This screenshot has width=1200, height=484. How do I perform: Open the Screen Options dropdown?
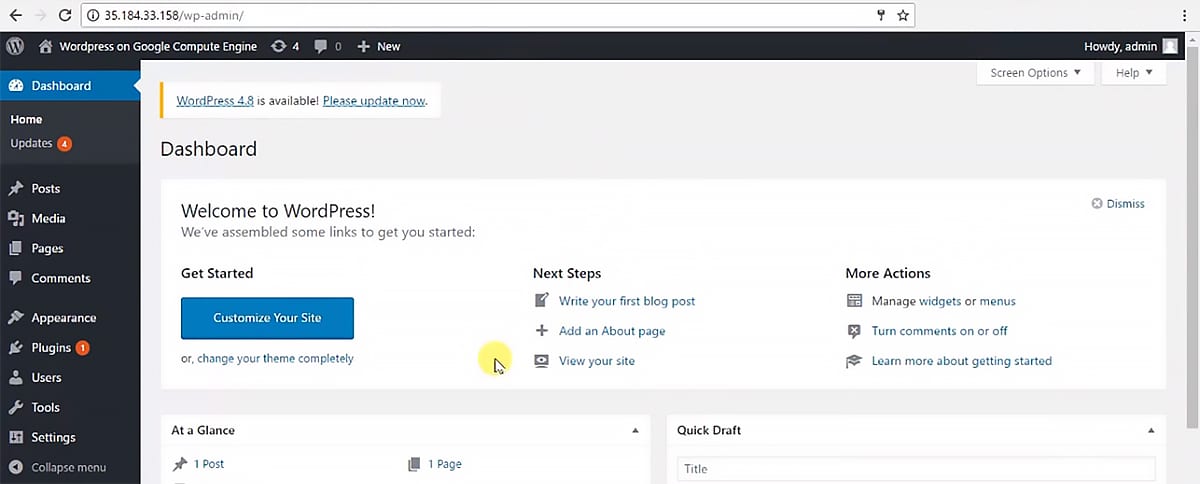[x=1036, y=73]
